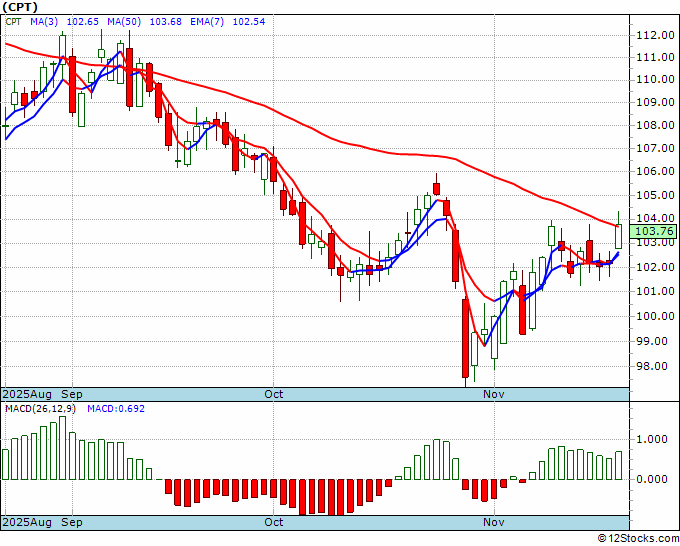Click the MACD:0.692 value readout
Screen dimensions: 680x546
(x=116, y=409)
